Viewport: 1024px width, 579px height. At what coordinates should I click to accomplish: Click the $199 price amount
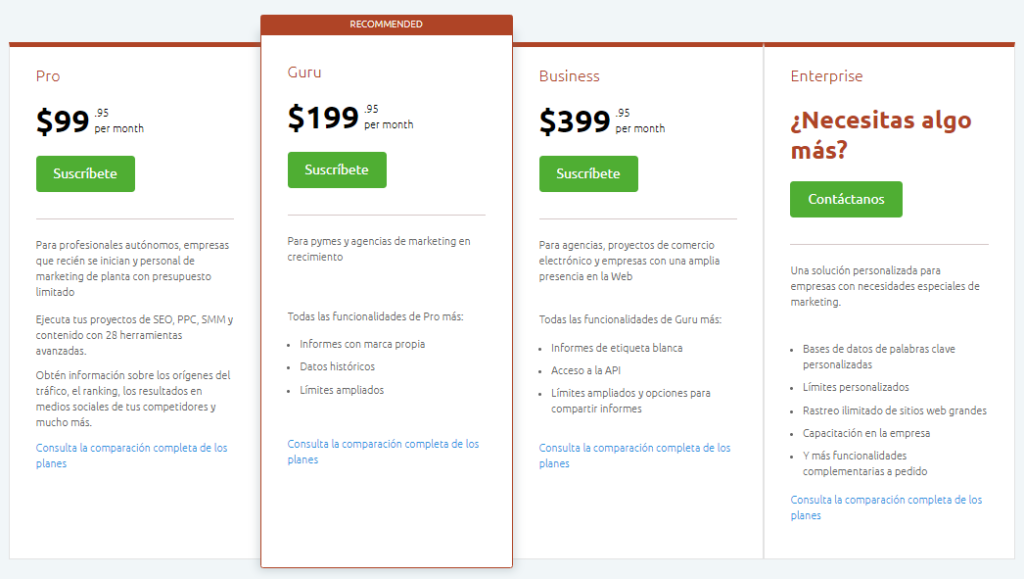(x=322, y=118)
